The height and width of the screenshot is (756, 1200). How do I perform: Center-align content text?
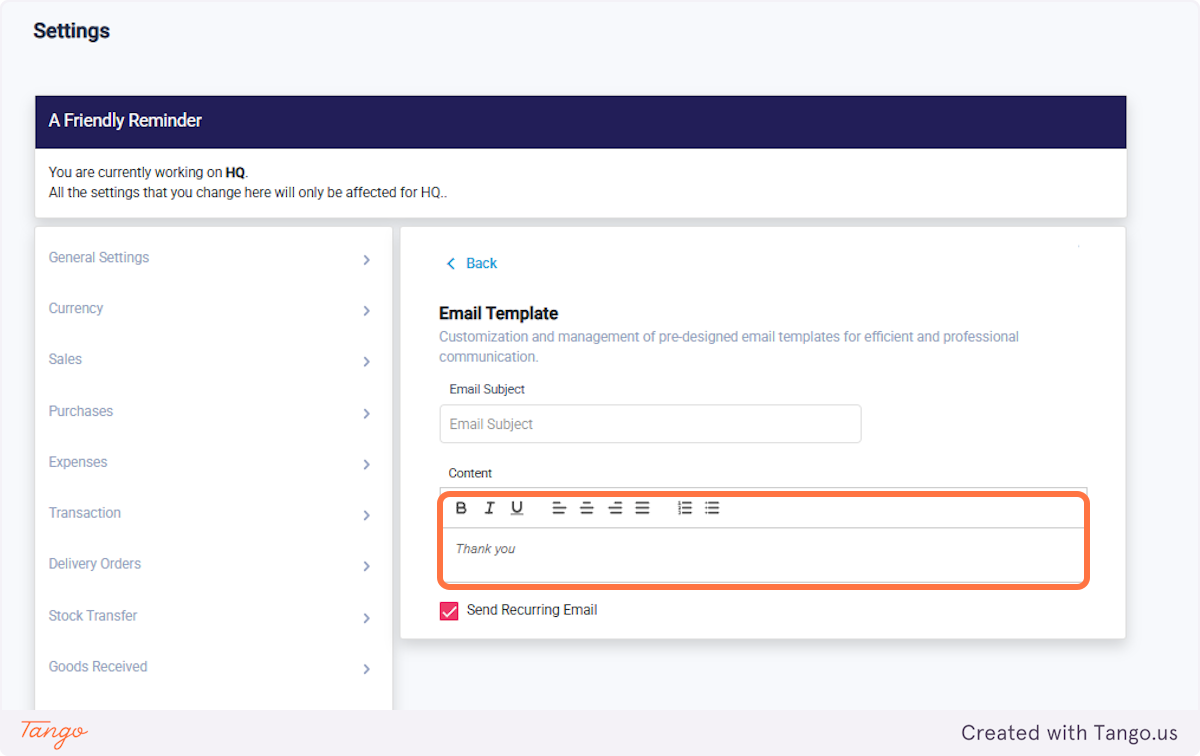tap(587, 508)
